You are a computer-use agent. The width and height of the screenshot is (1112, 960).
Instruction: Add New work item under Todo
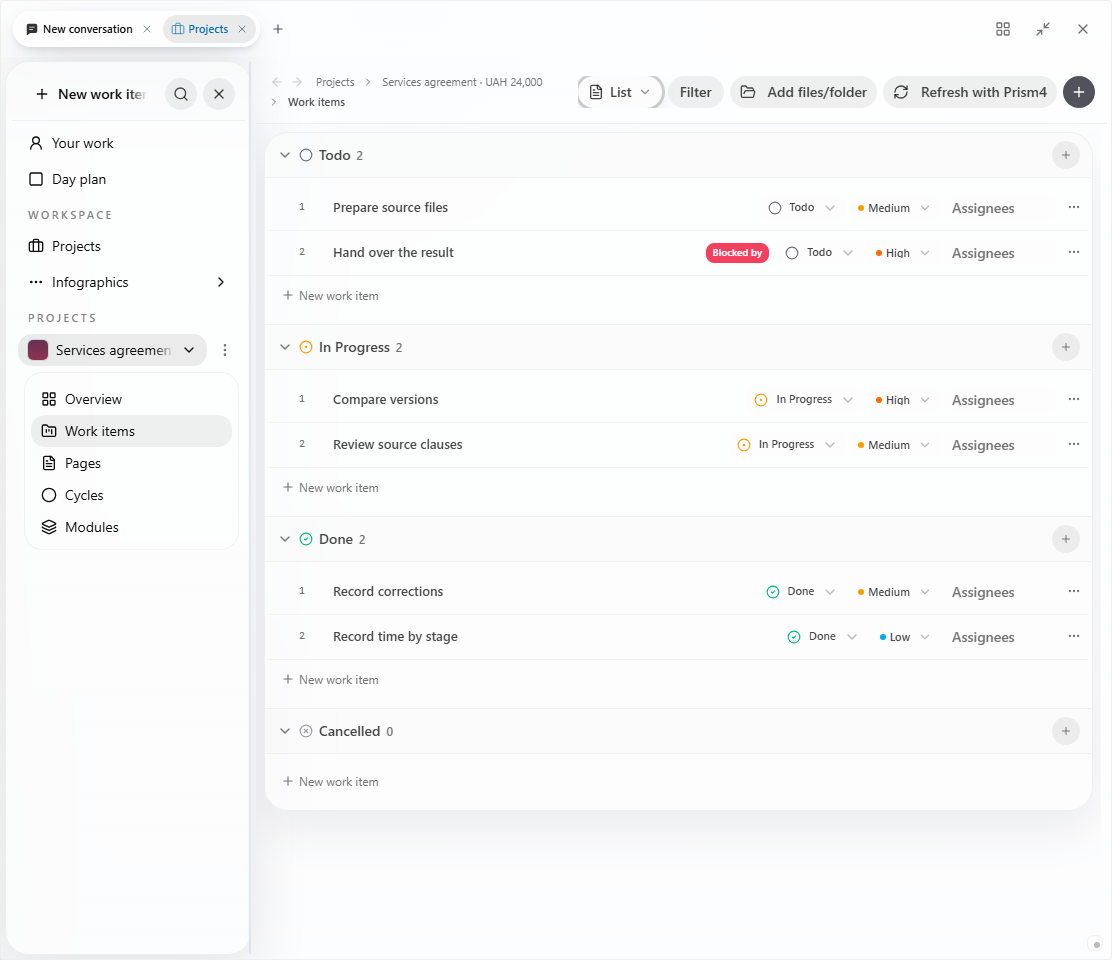330,296
